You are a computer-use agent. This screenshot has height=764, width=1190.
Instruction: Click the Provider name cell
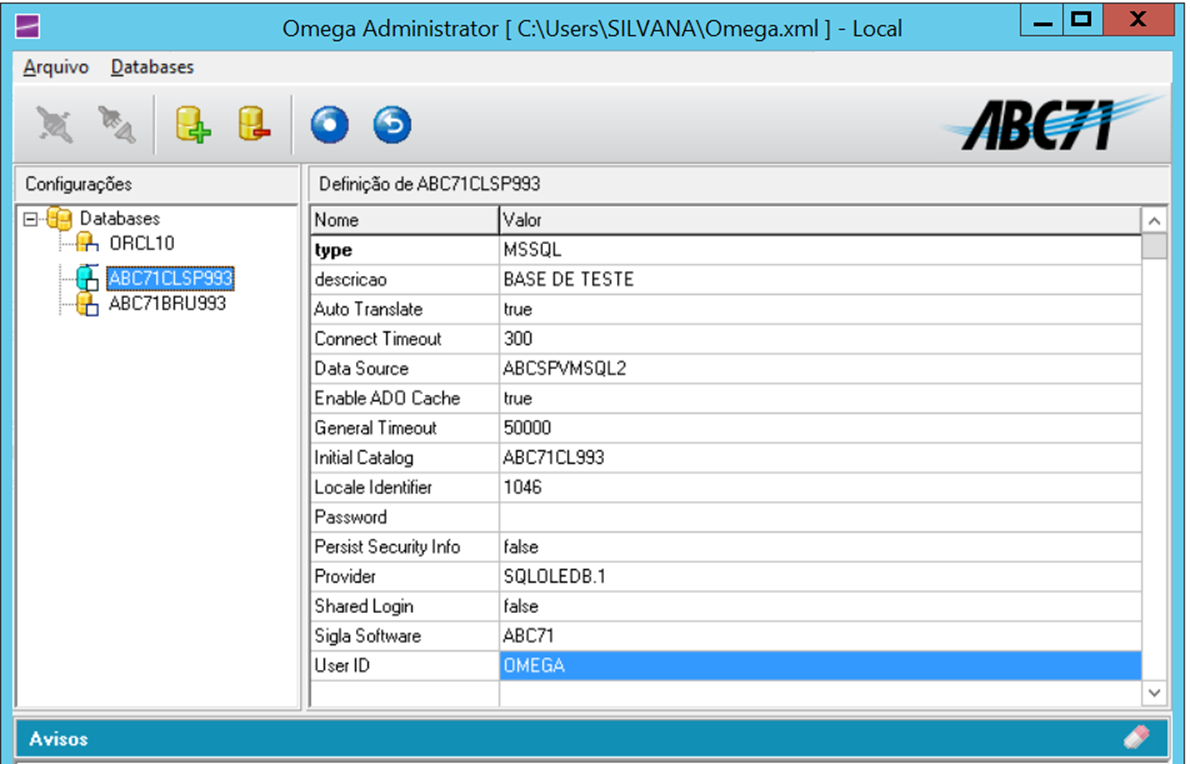(405, 576)
